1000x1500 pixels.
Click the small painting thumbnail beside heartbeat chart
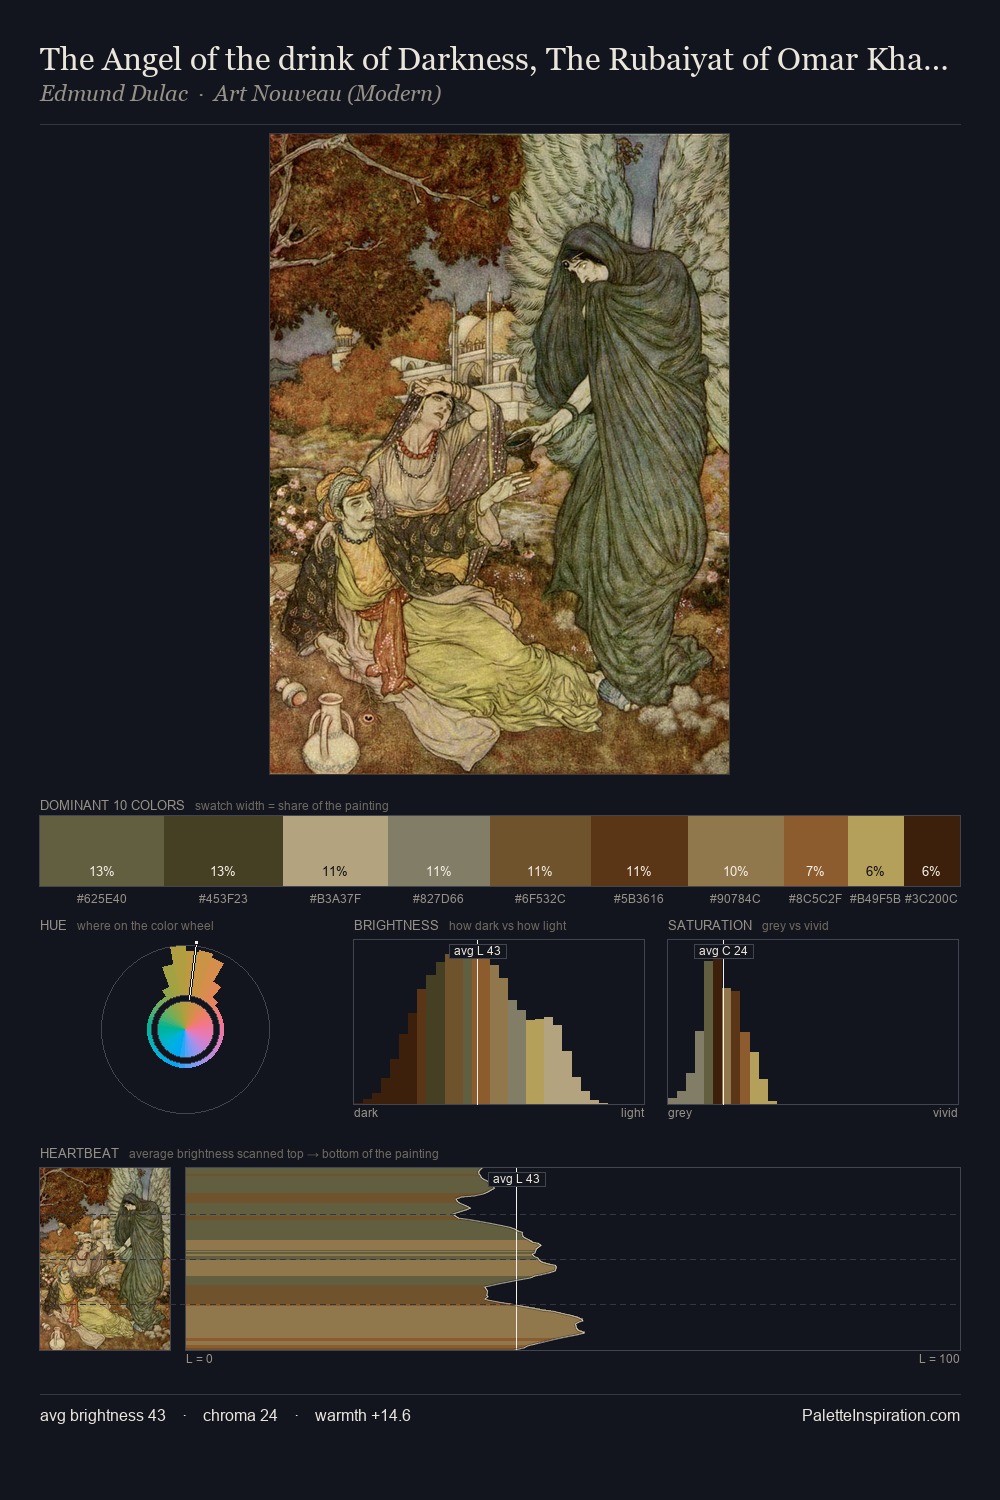tap(105, 1259)
